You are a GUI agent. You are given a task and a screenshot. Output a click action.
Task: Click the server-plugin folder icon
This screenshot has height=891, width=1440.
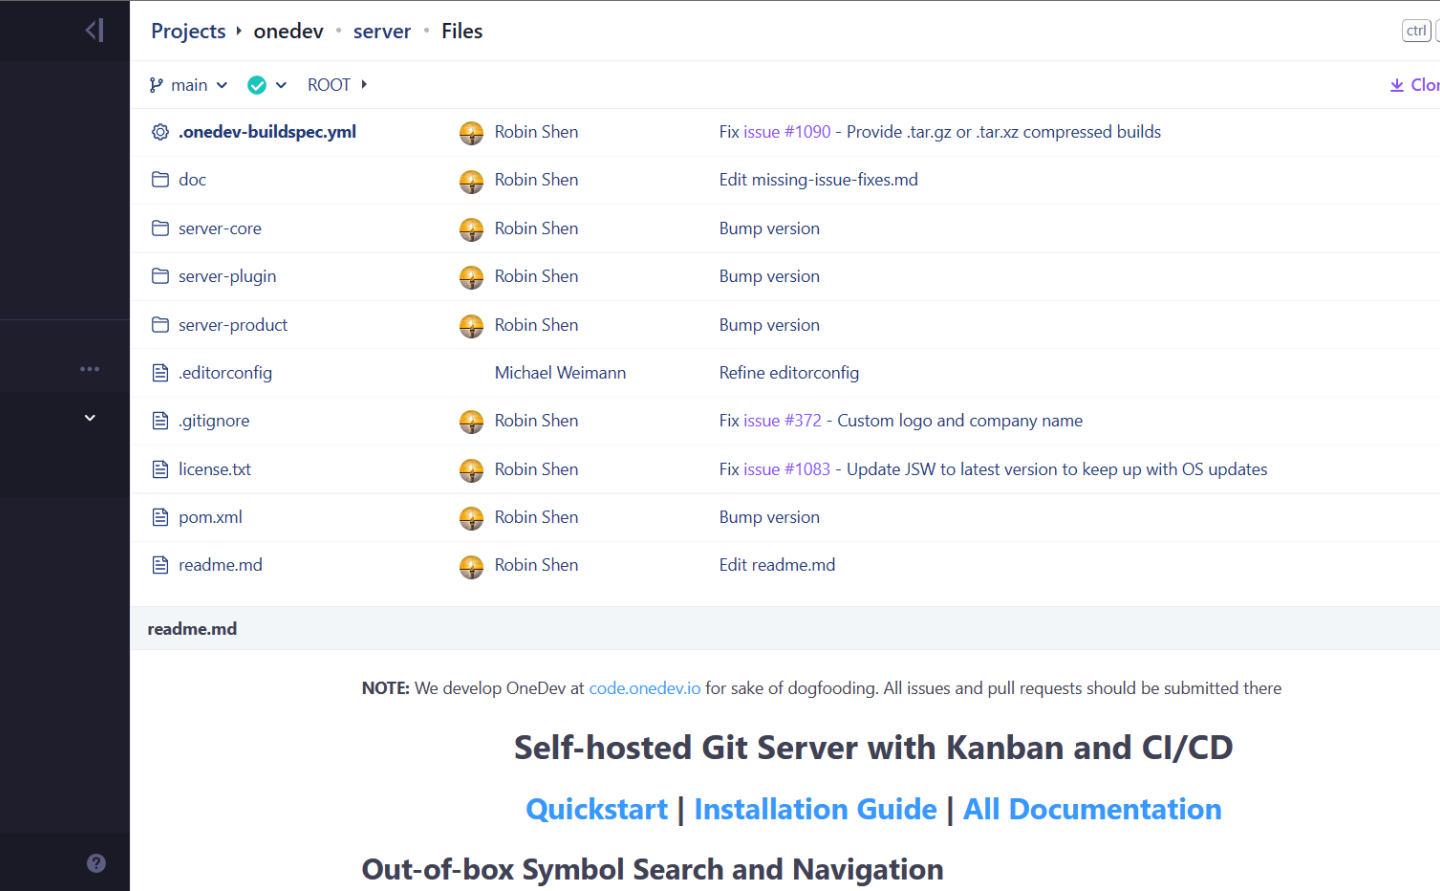[x=160, y=276]
